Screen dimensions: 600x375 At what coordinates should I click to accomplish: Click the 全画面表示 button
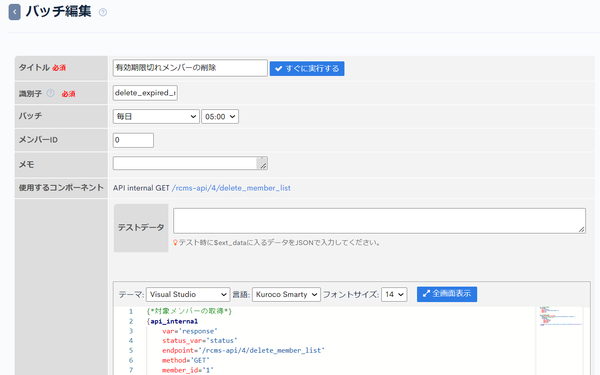pyautogui.click(x=447, y=294)
